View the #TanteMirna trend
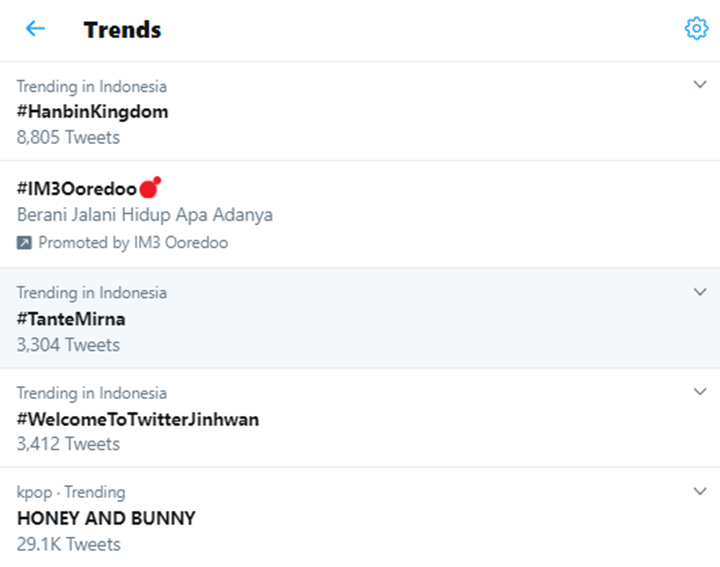 pyautogui.click(x=71, y=319)
